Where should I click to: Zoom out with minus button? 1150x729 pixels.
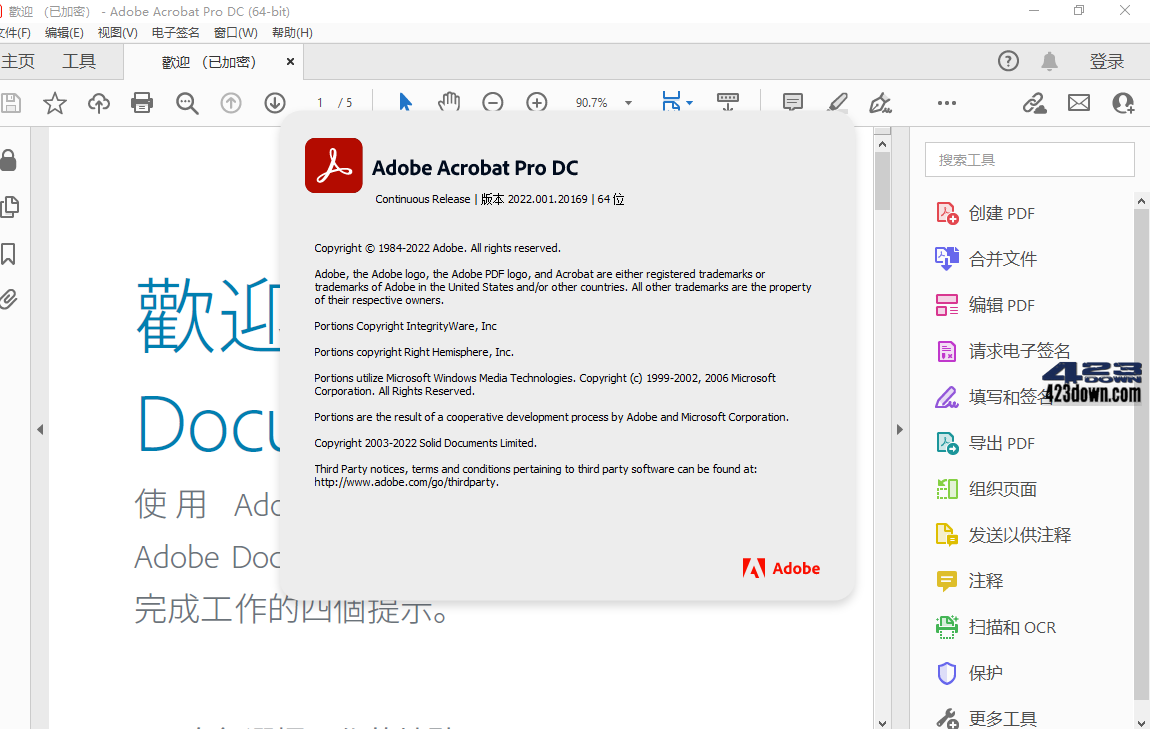[x=493, y=103]
